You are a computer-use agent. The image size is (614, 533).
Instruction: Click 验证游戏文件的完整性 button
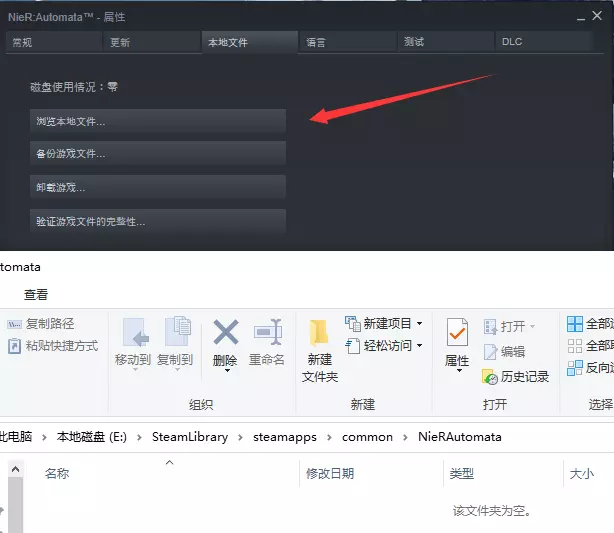pyautogui.click(x=158, y=221)
